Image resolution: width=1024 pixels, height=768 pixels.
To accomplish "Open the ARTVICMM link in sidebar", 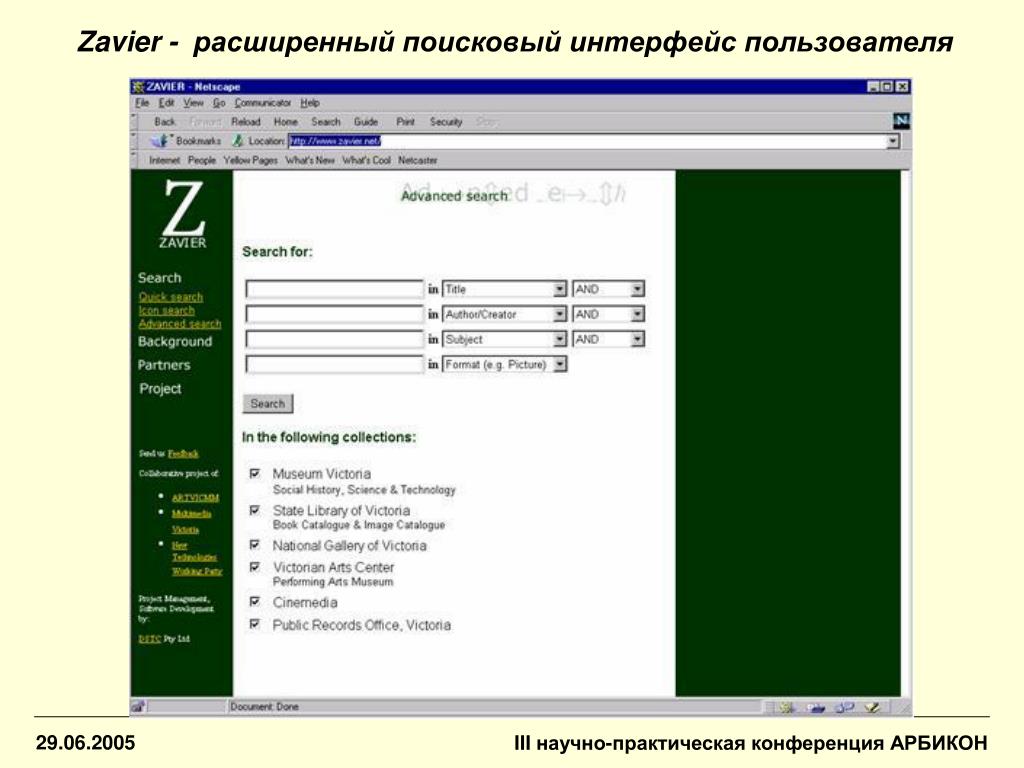I will coord(195,498).
